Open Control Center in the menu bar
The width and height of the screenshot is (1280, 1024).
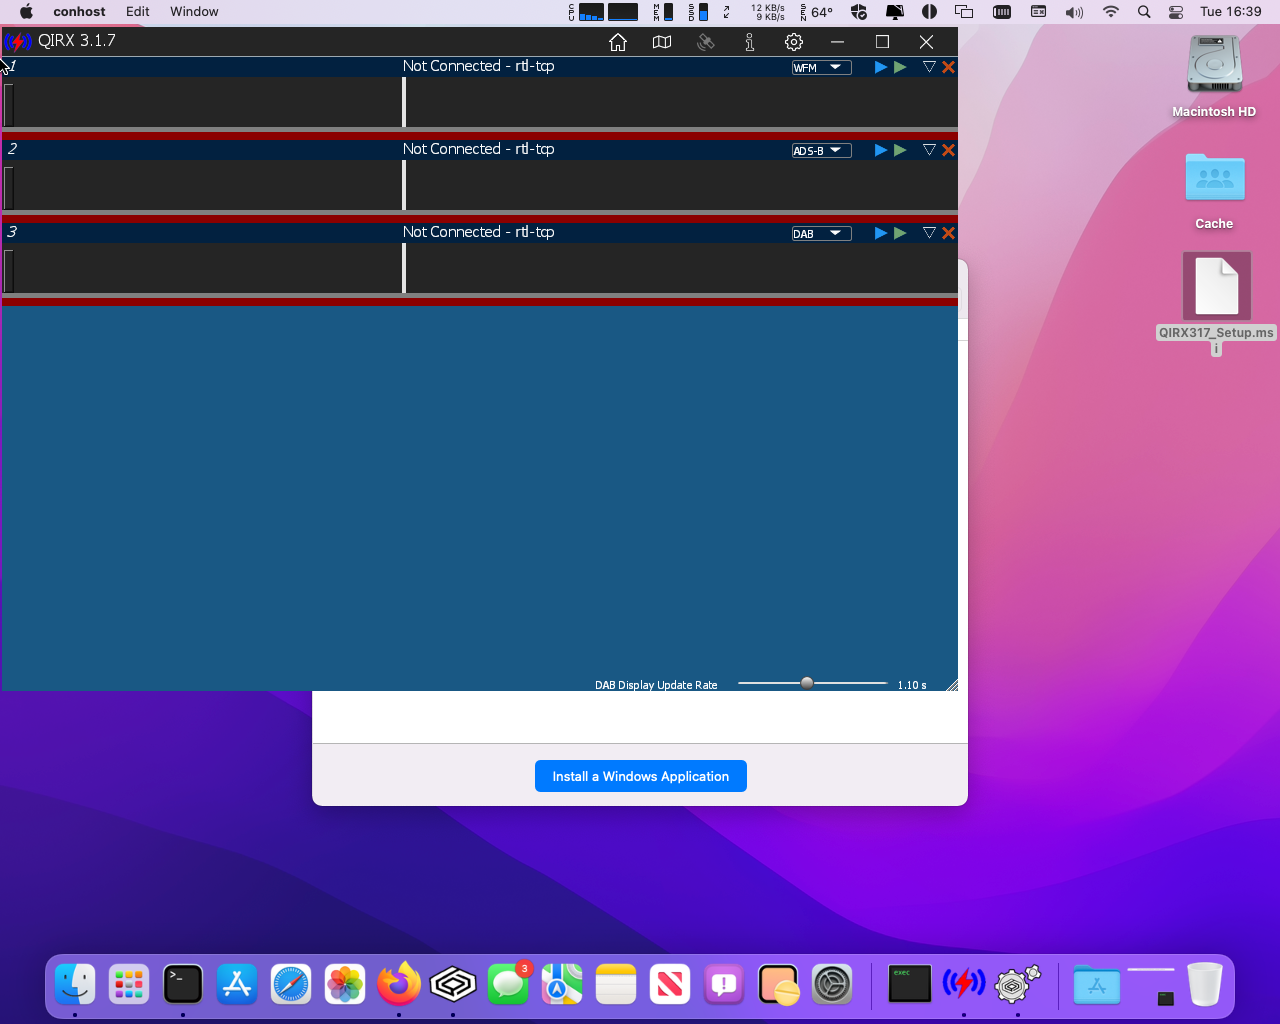(1176, 12)
